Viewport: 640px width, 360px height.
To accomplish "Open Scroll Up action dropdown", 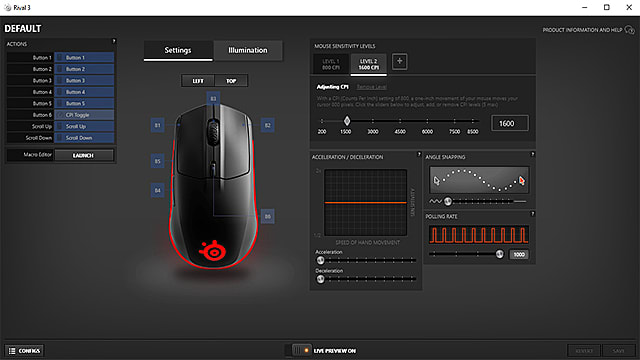I will click(84, 126).
